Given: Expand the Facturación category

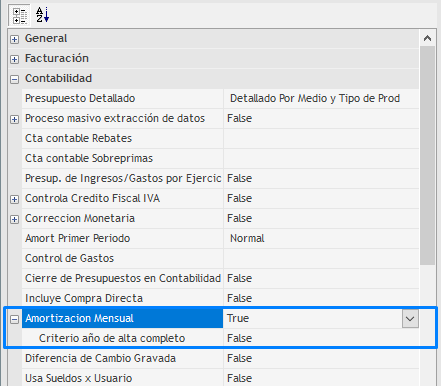Looking at the screenshot, I should coord(14,59).
